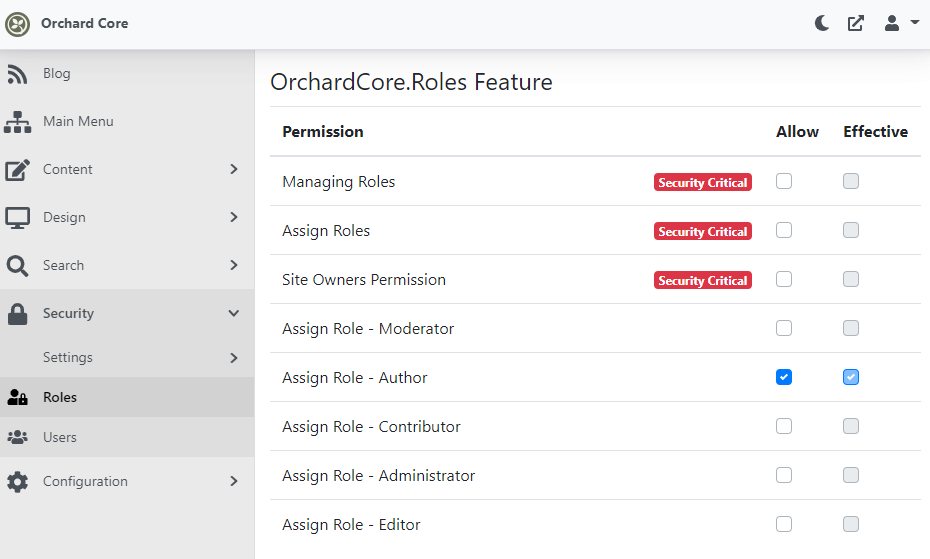The height and width of the screenshot is (559, 930).
Task: Open the Search menu label
Action: 63,265
